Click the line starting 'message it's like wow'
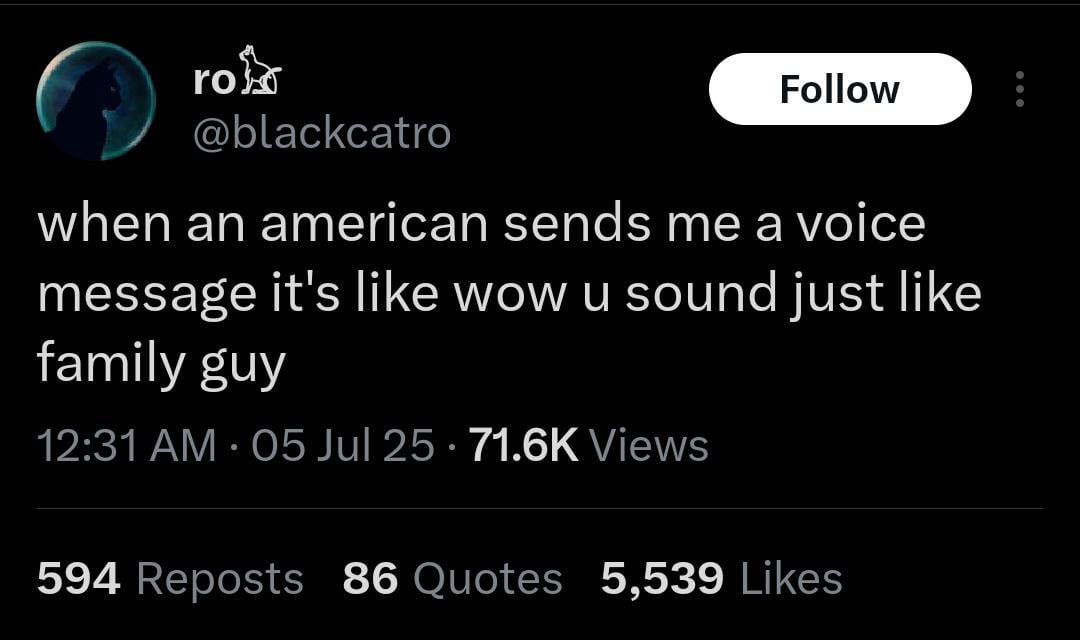 [509, 293]
